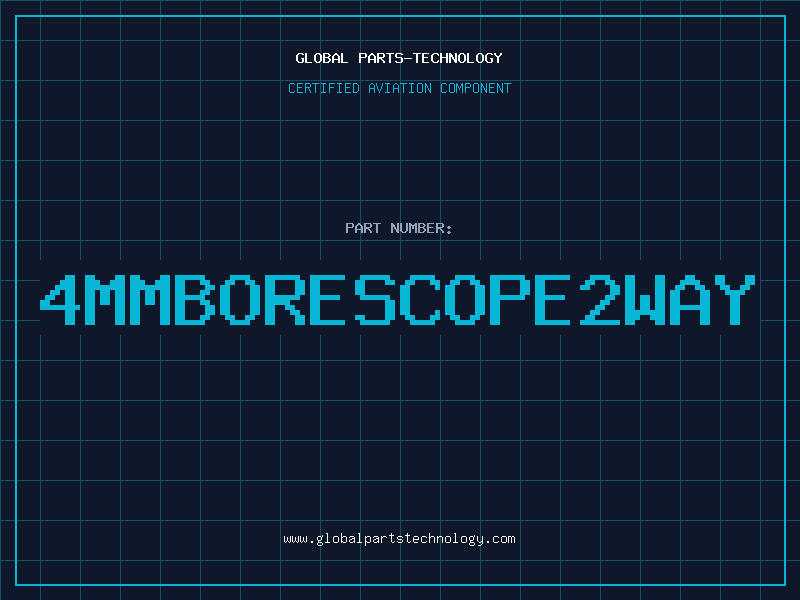Select the part number 4MMBORESCOPE2WAY
The image size is (800, 600).
click(398, 300)
